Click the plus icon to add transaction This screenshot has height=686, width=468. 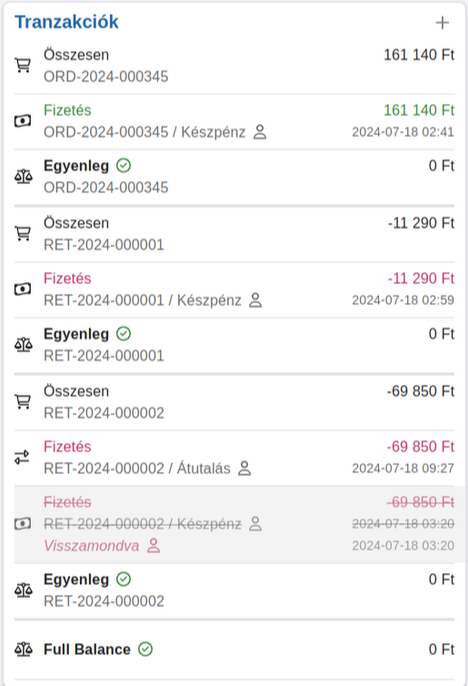[x=442, y=22]
